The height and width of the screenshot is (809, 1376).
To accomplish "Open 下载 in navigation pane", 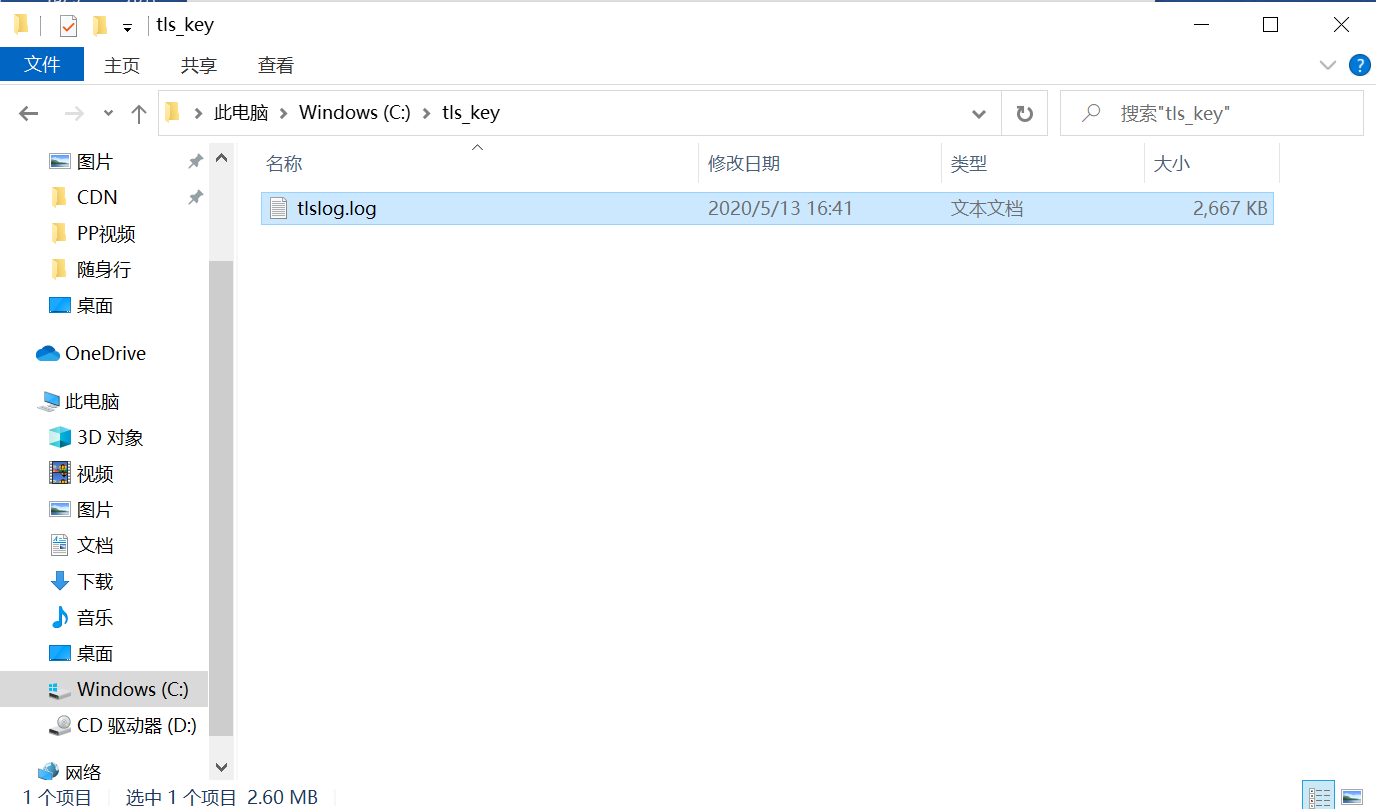I will click(95, 581).
